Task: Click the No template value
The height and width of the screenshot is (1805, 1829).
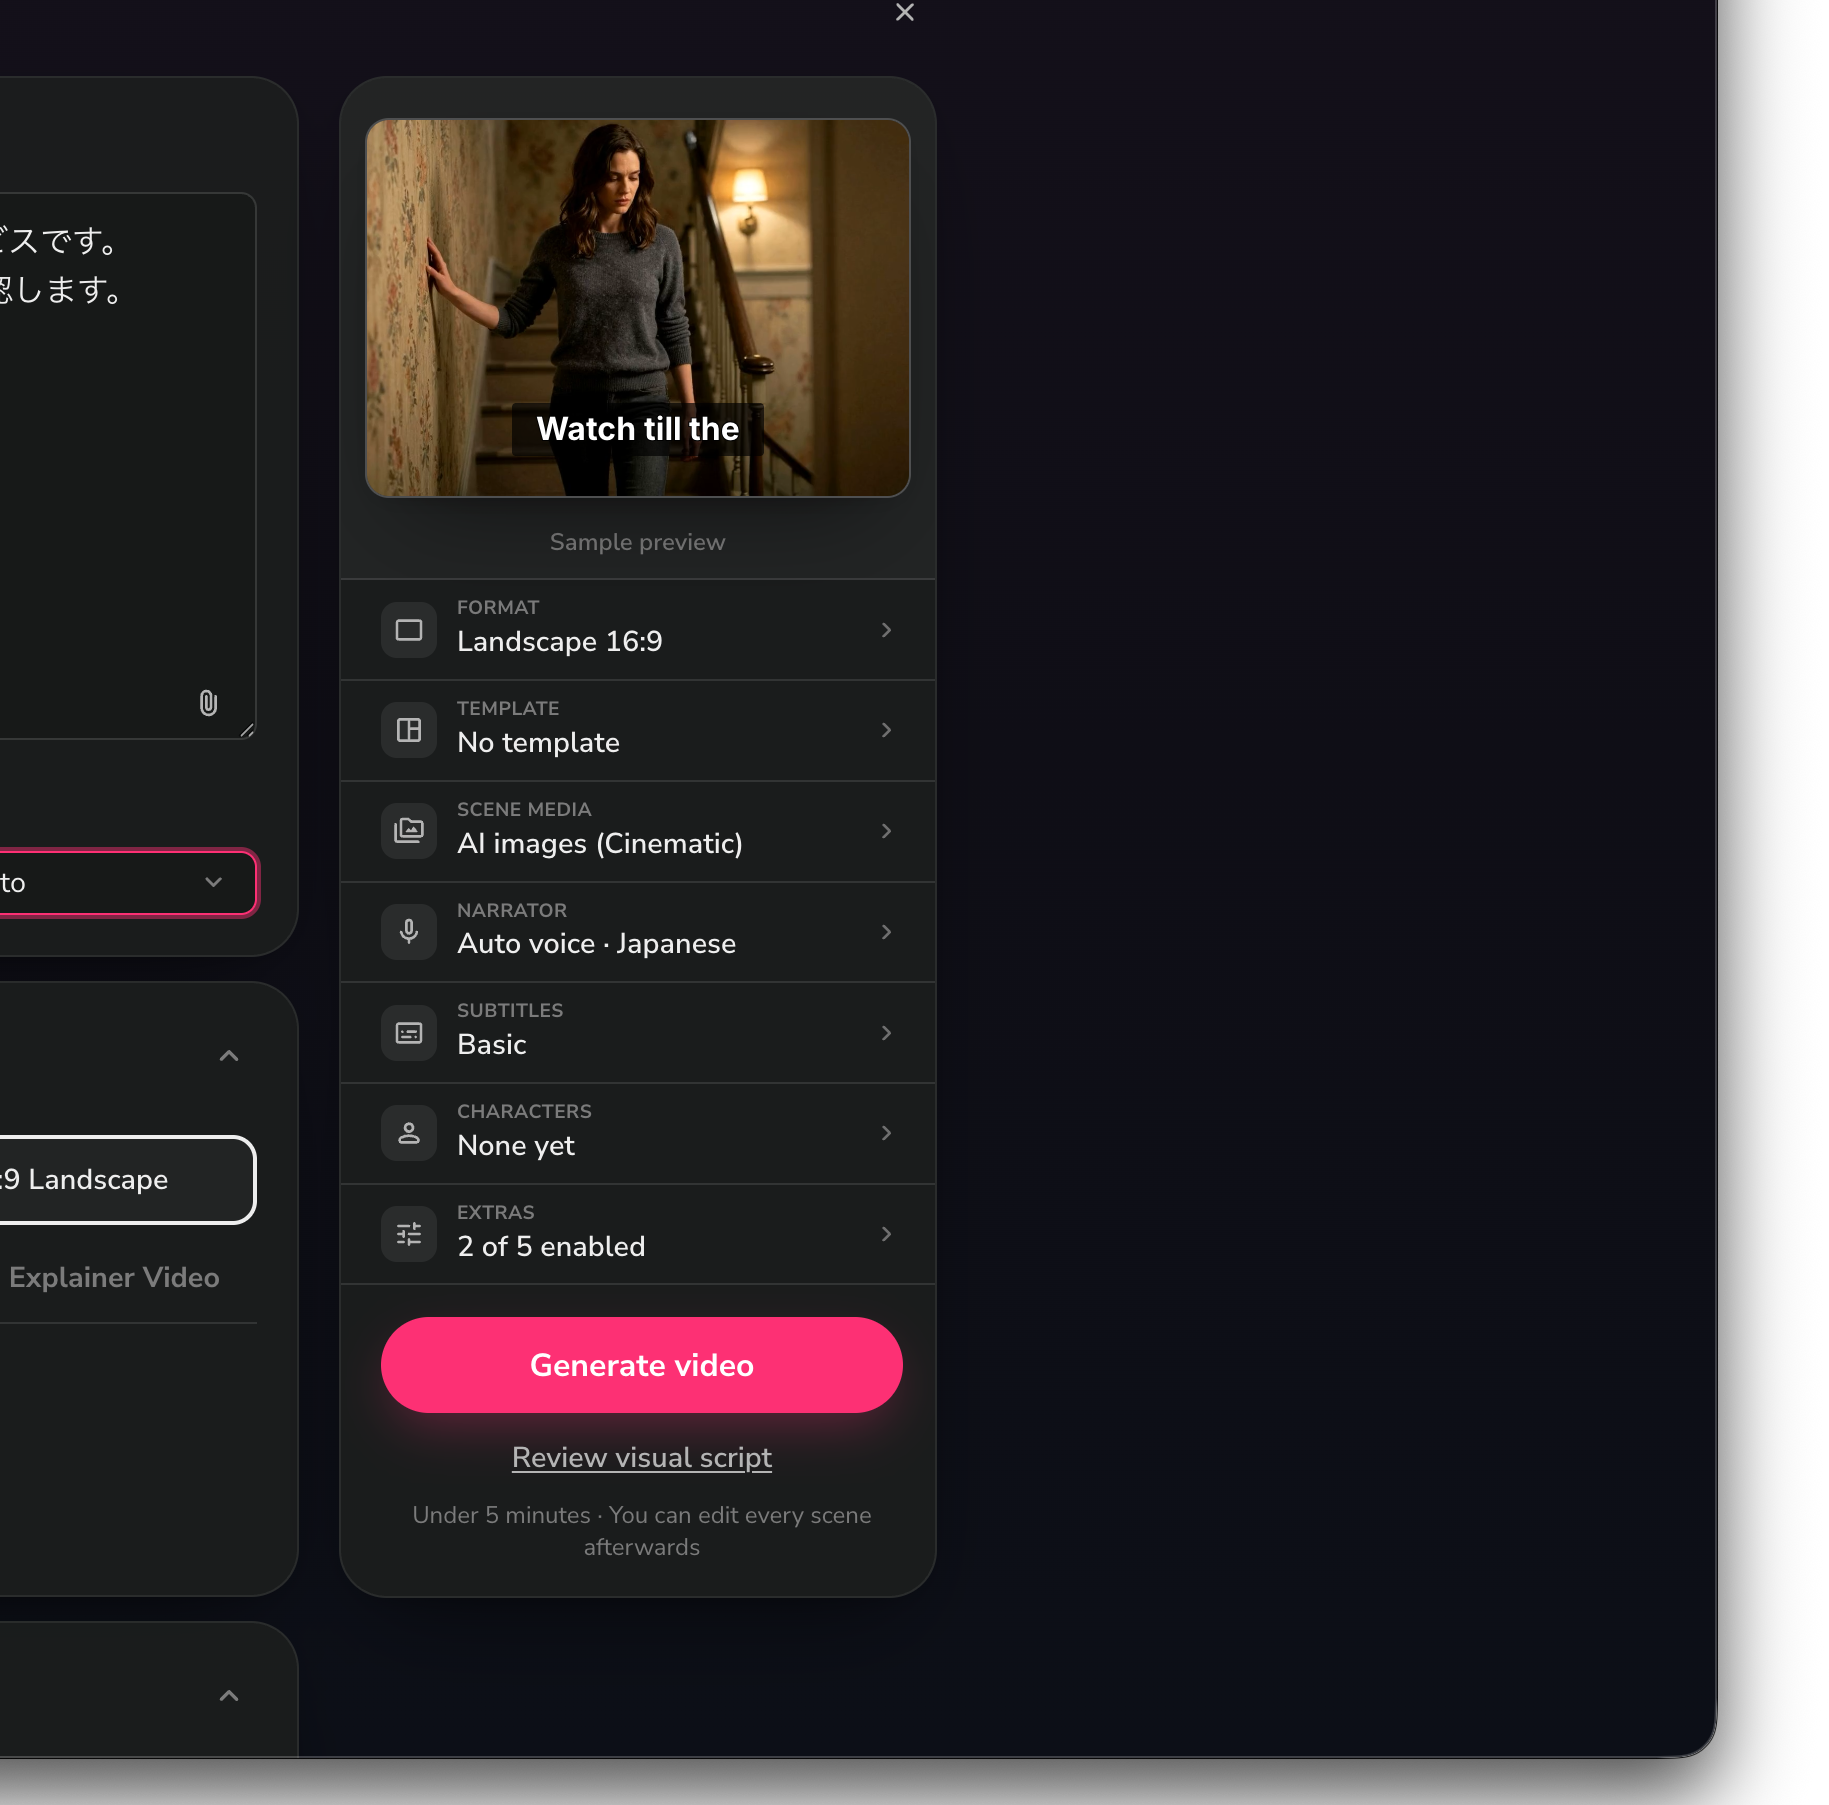Action: (538, 742)
